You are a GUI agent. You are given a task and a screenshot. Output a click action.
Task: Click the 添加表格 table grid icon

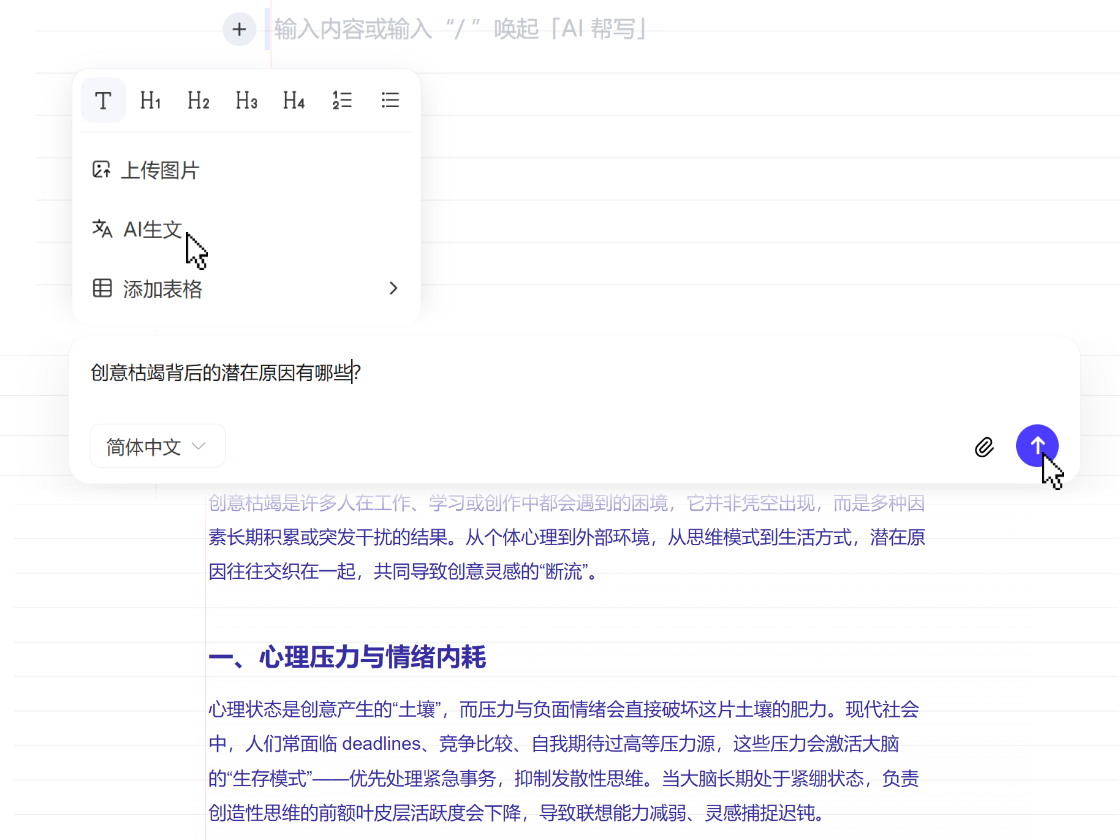(x=101, y=288)
